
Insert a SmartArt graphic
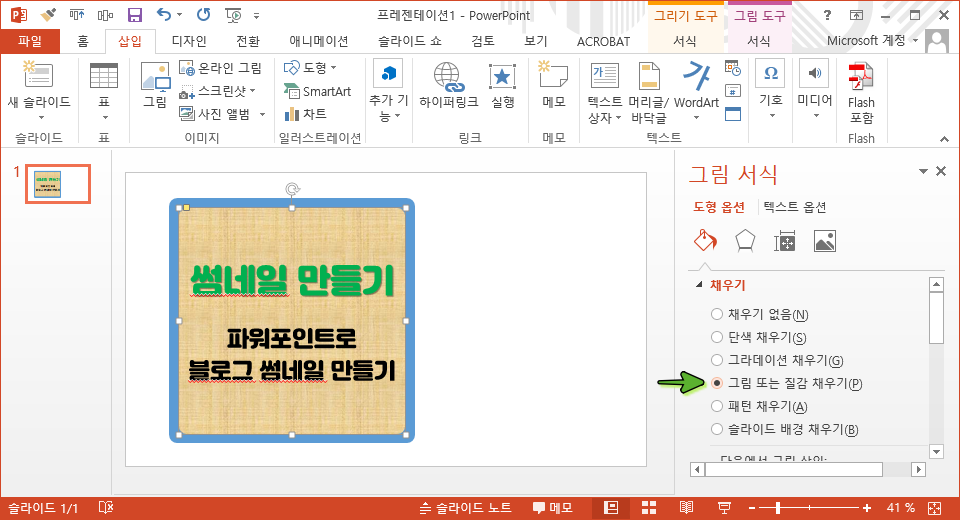pos(318,91)
